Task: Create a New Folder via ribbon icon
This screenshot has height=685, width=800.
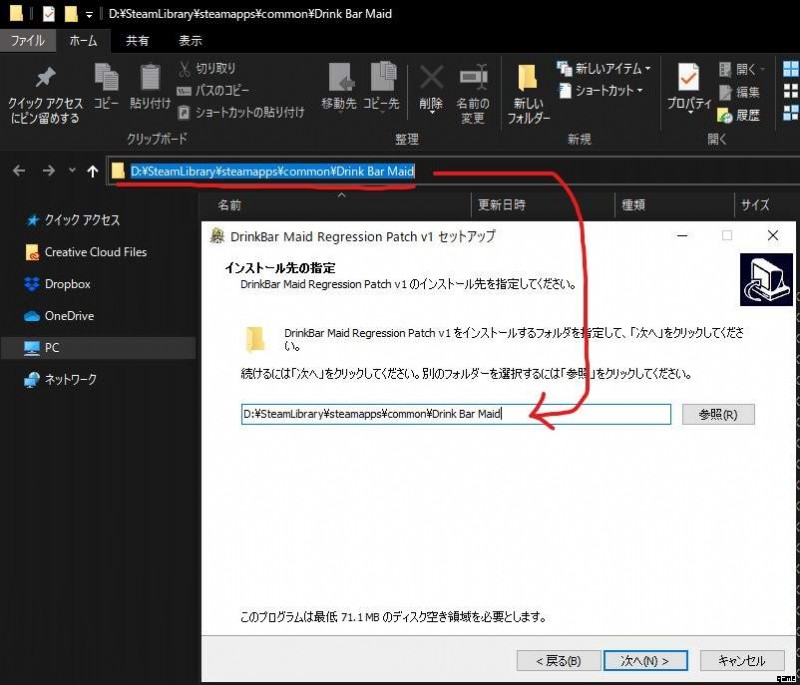Action: 528,79
